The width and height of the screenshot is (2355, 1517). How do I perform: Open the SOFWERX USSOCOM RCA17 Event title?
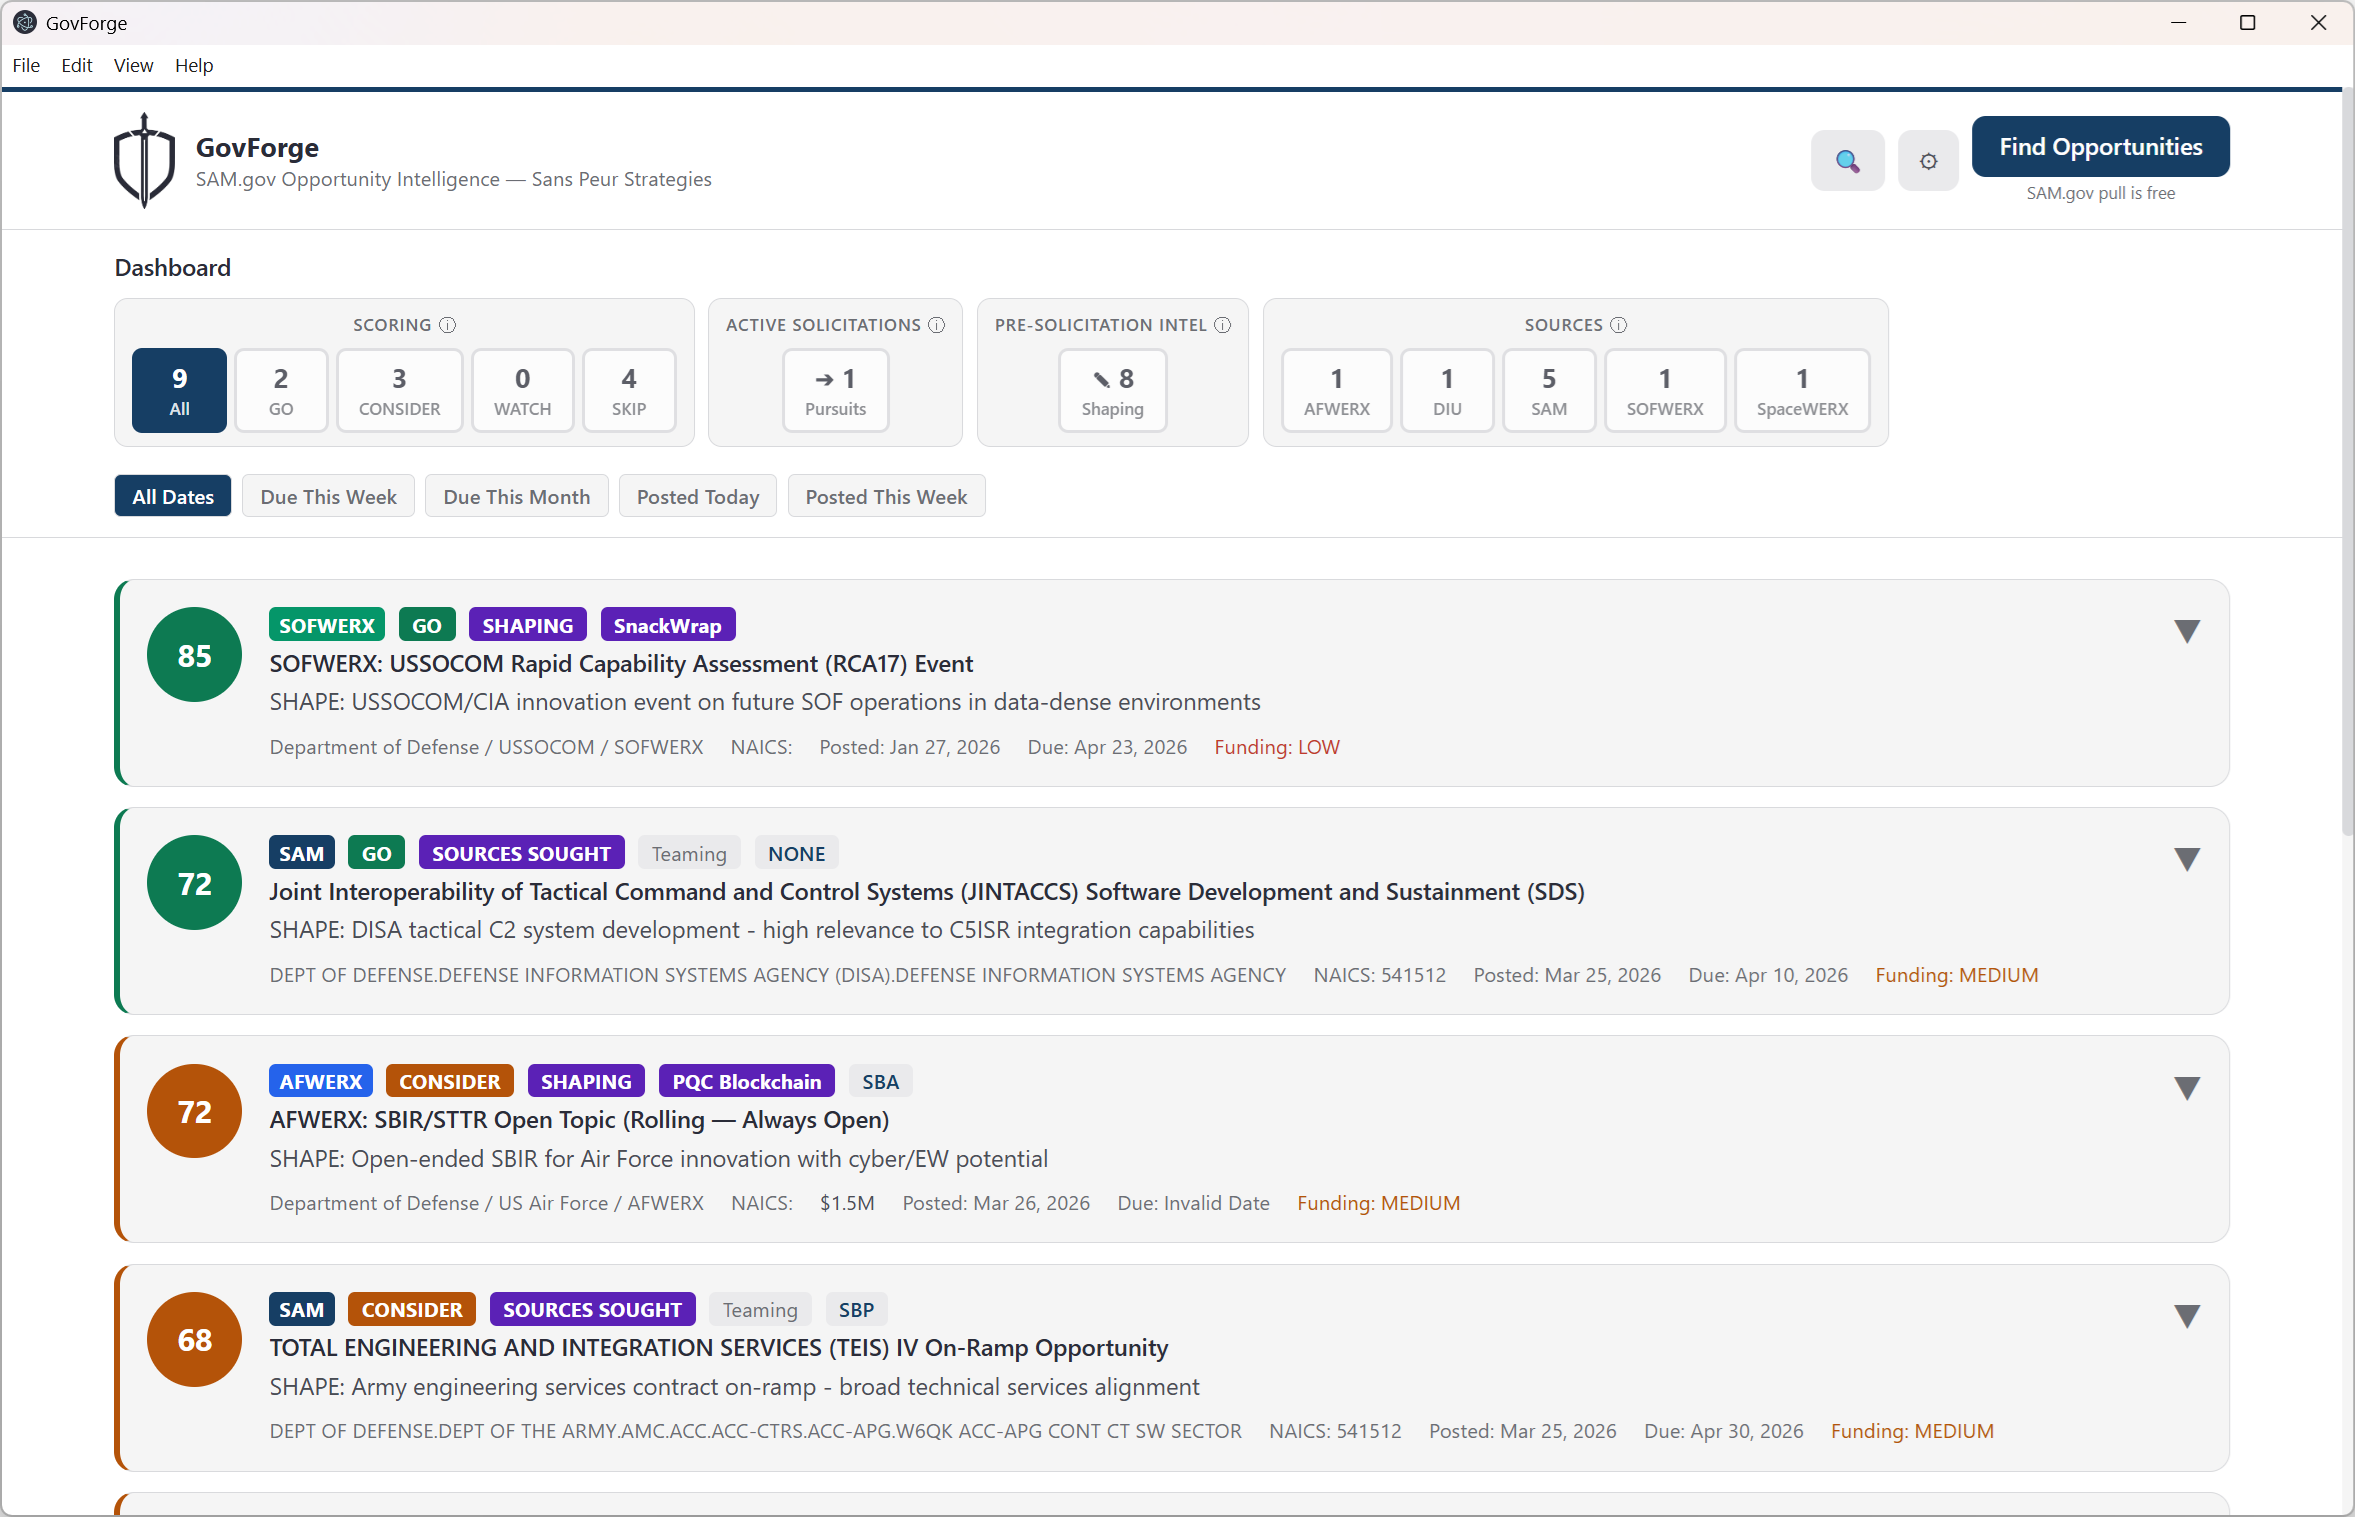tap(621, 663)
